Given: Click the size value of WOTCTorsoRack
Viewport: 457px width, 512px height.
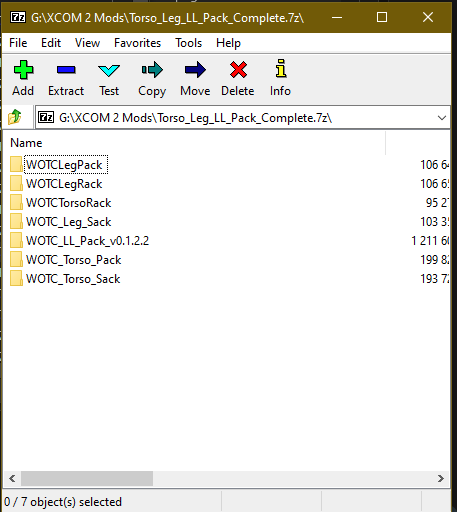Looking at the screenshot, I should pyautogui.click(x=438, y=203).
